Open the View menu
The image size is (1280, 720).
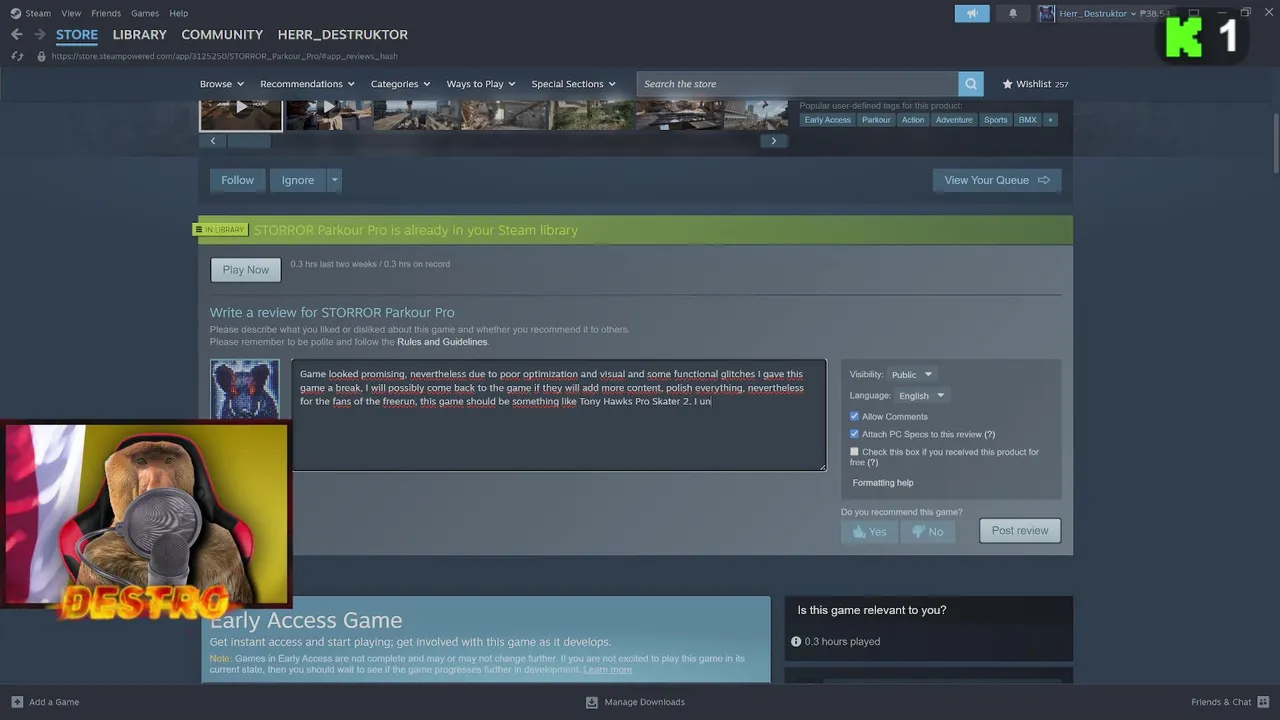point(71,13)
